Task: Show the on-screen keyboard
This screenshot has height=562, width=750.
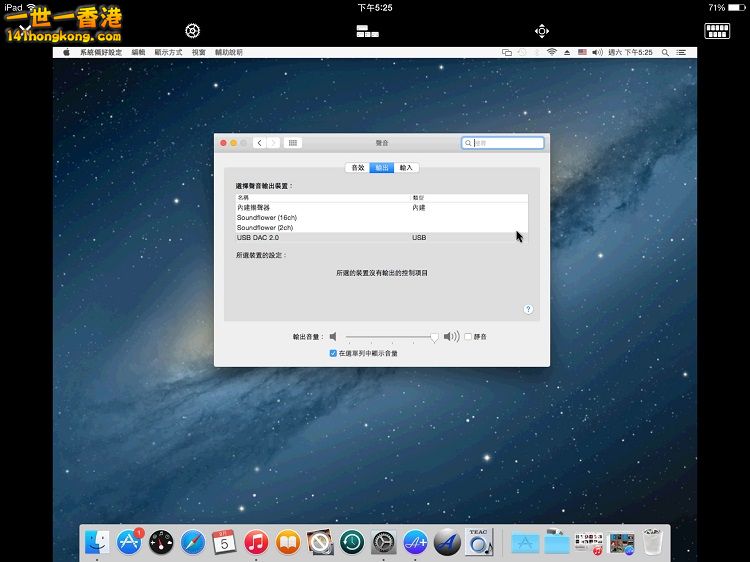Action: (x=717, y=31)
